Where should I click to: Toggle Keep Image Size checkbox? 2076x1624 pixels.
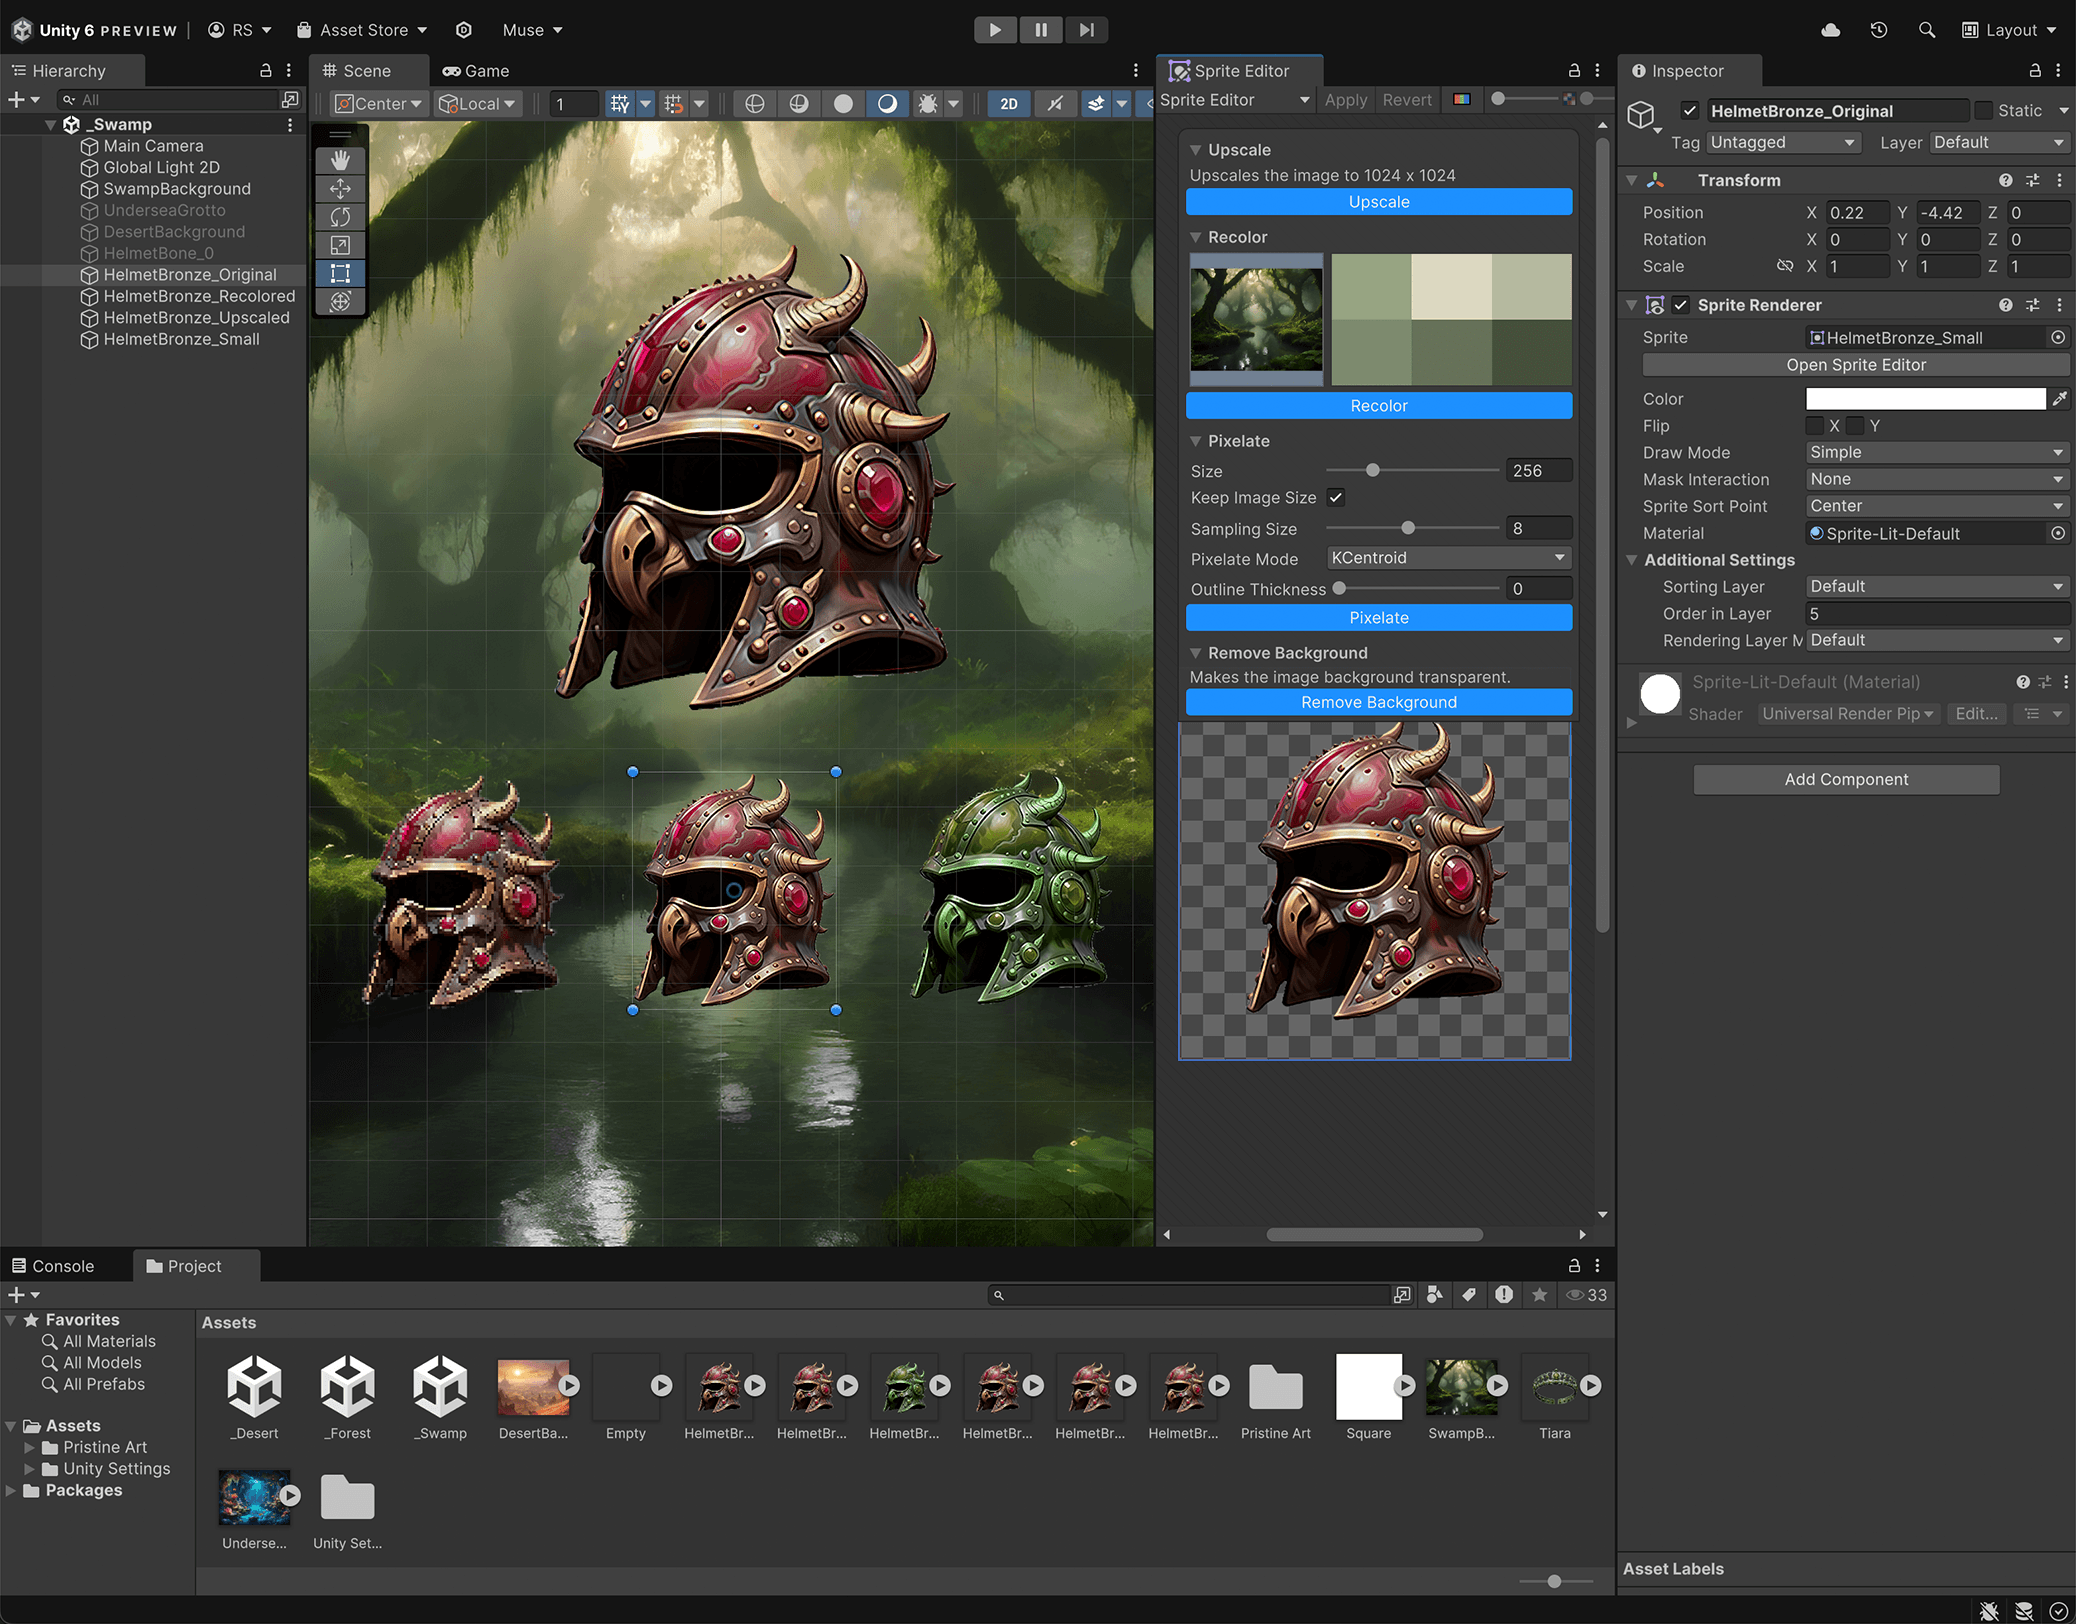(1336, 499)
